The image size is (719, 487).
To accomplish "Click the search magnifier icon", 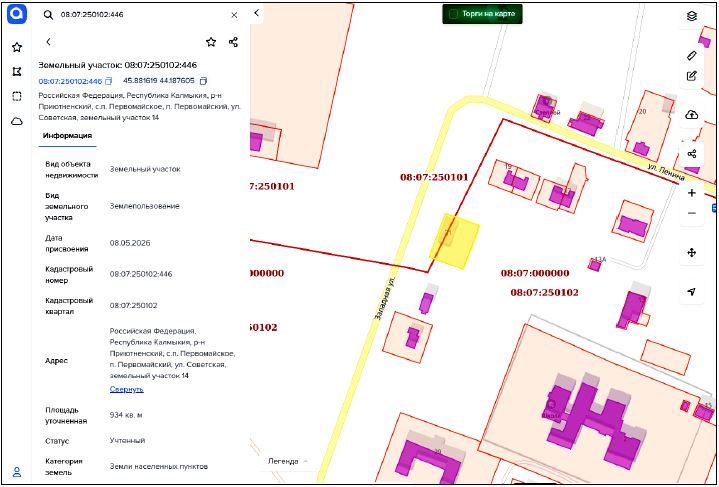I will pyautogui.click(x=48, y=15).
